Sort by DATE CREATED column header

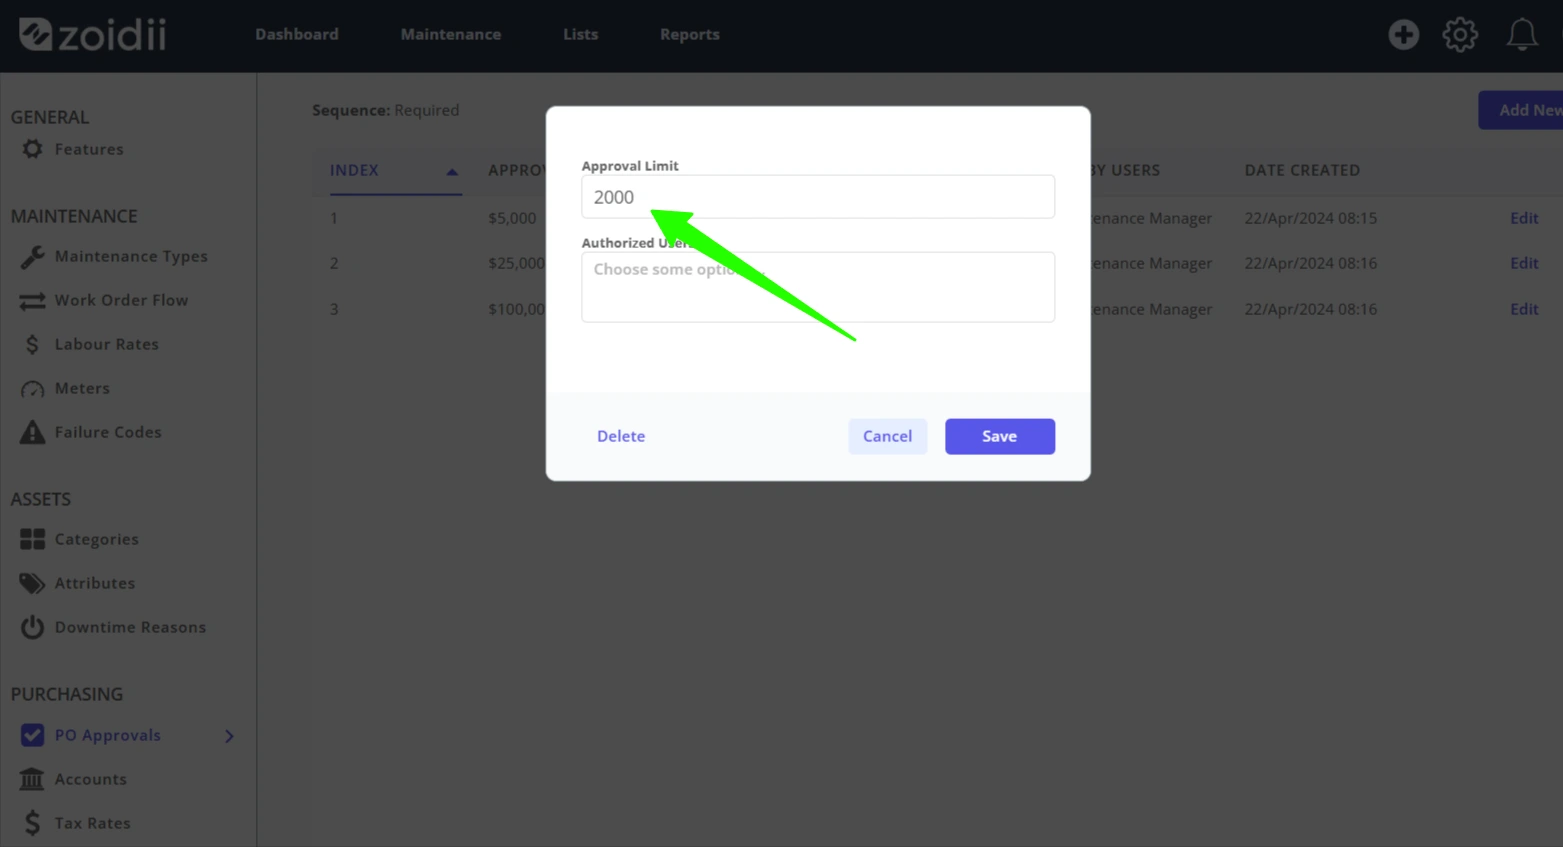(1302, 170)
